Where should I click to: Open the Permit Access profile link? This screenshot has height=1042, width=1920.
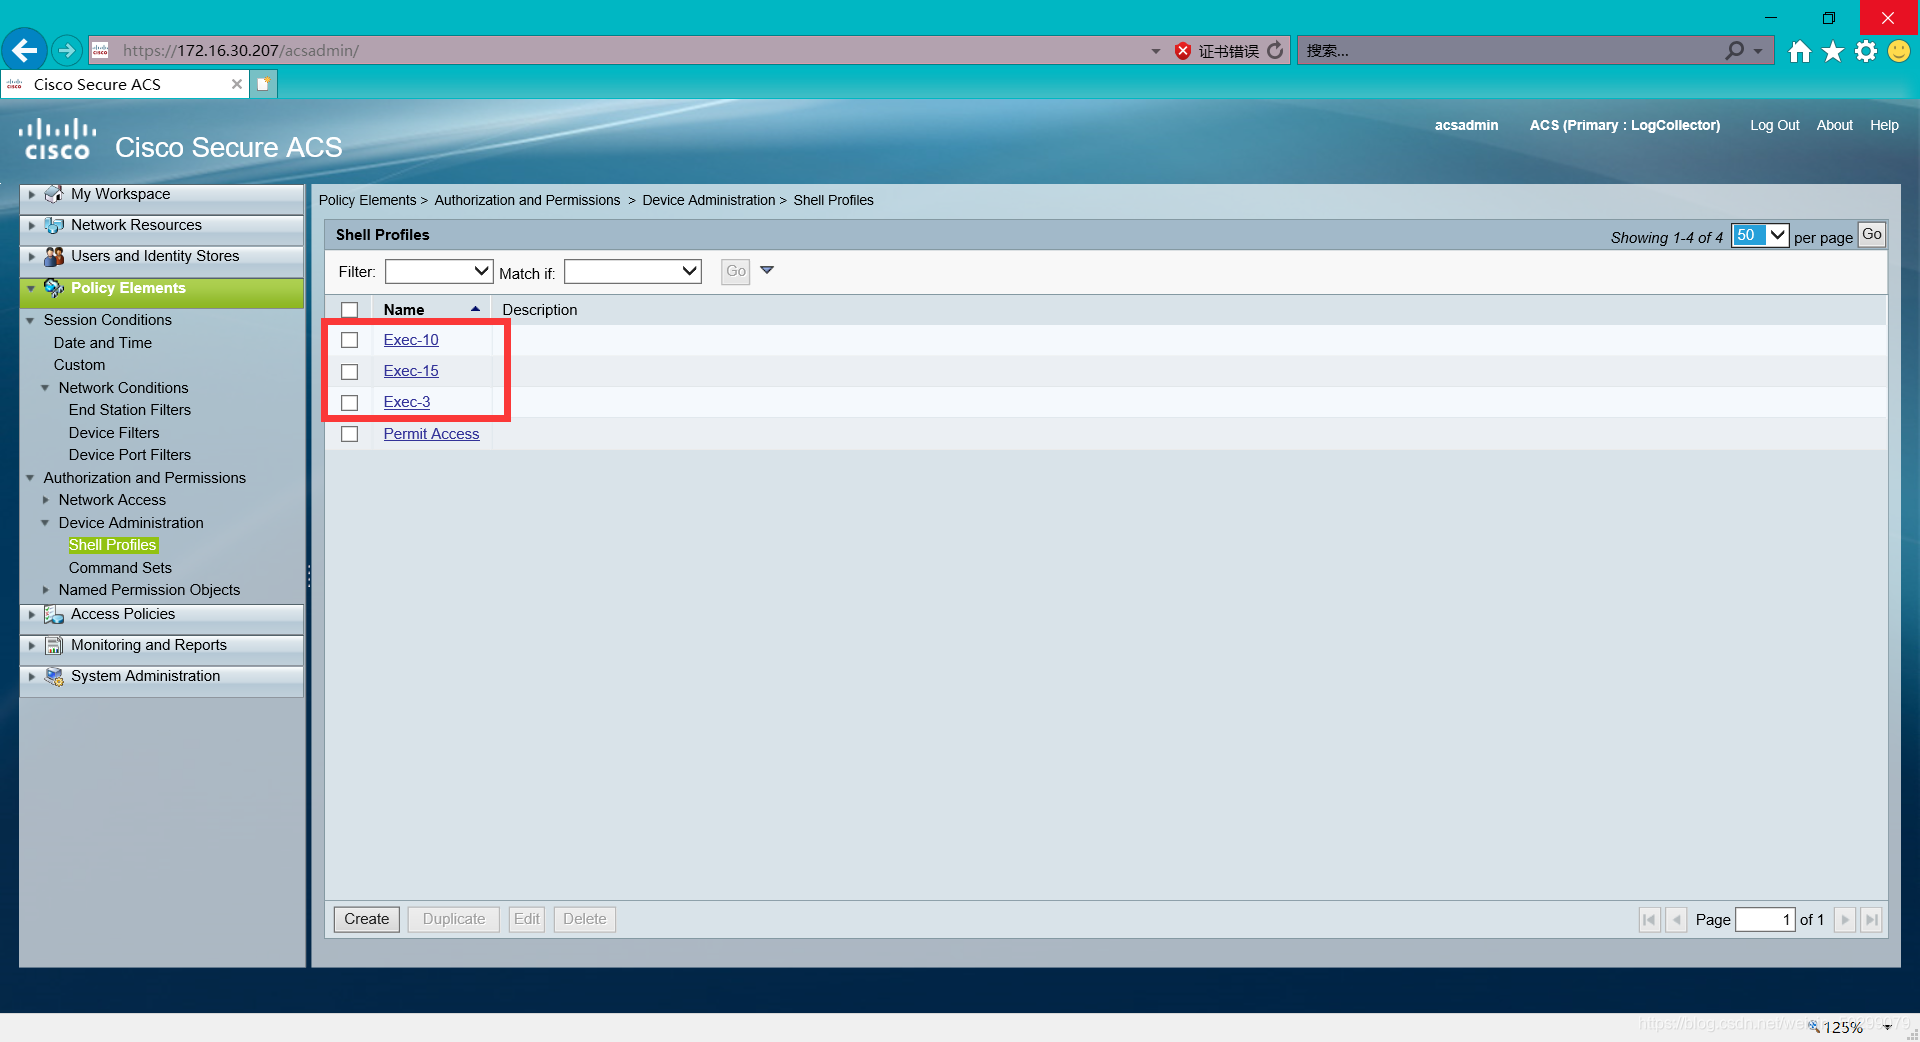pyautogui.click(x=431, y=434)
